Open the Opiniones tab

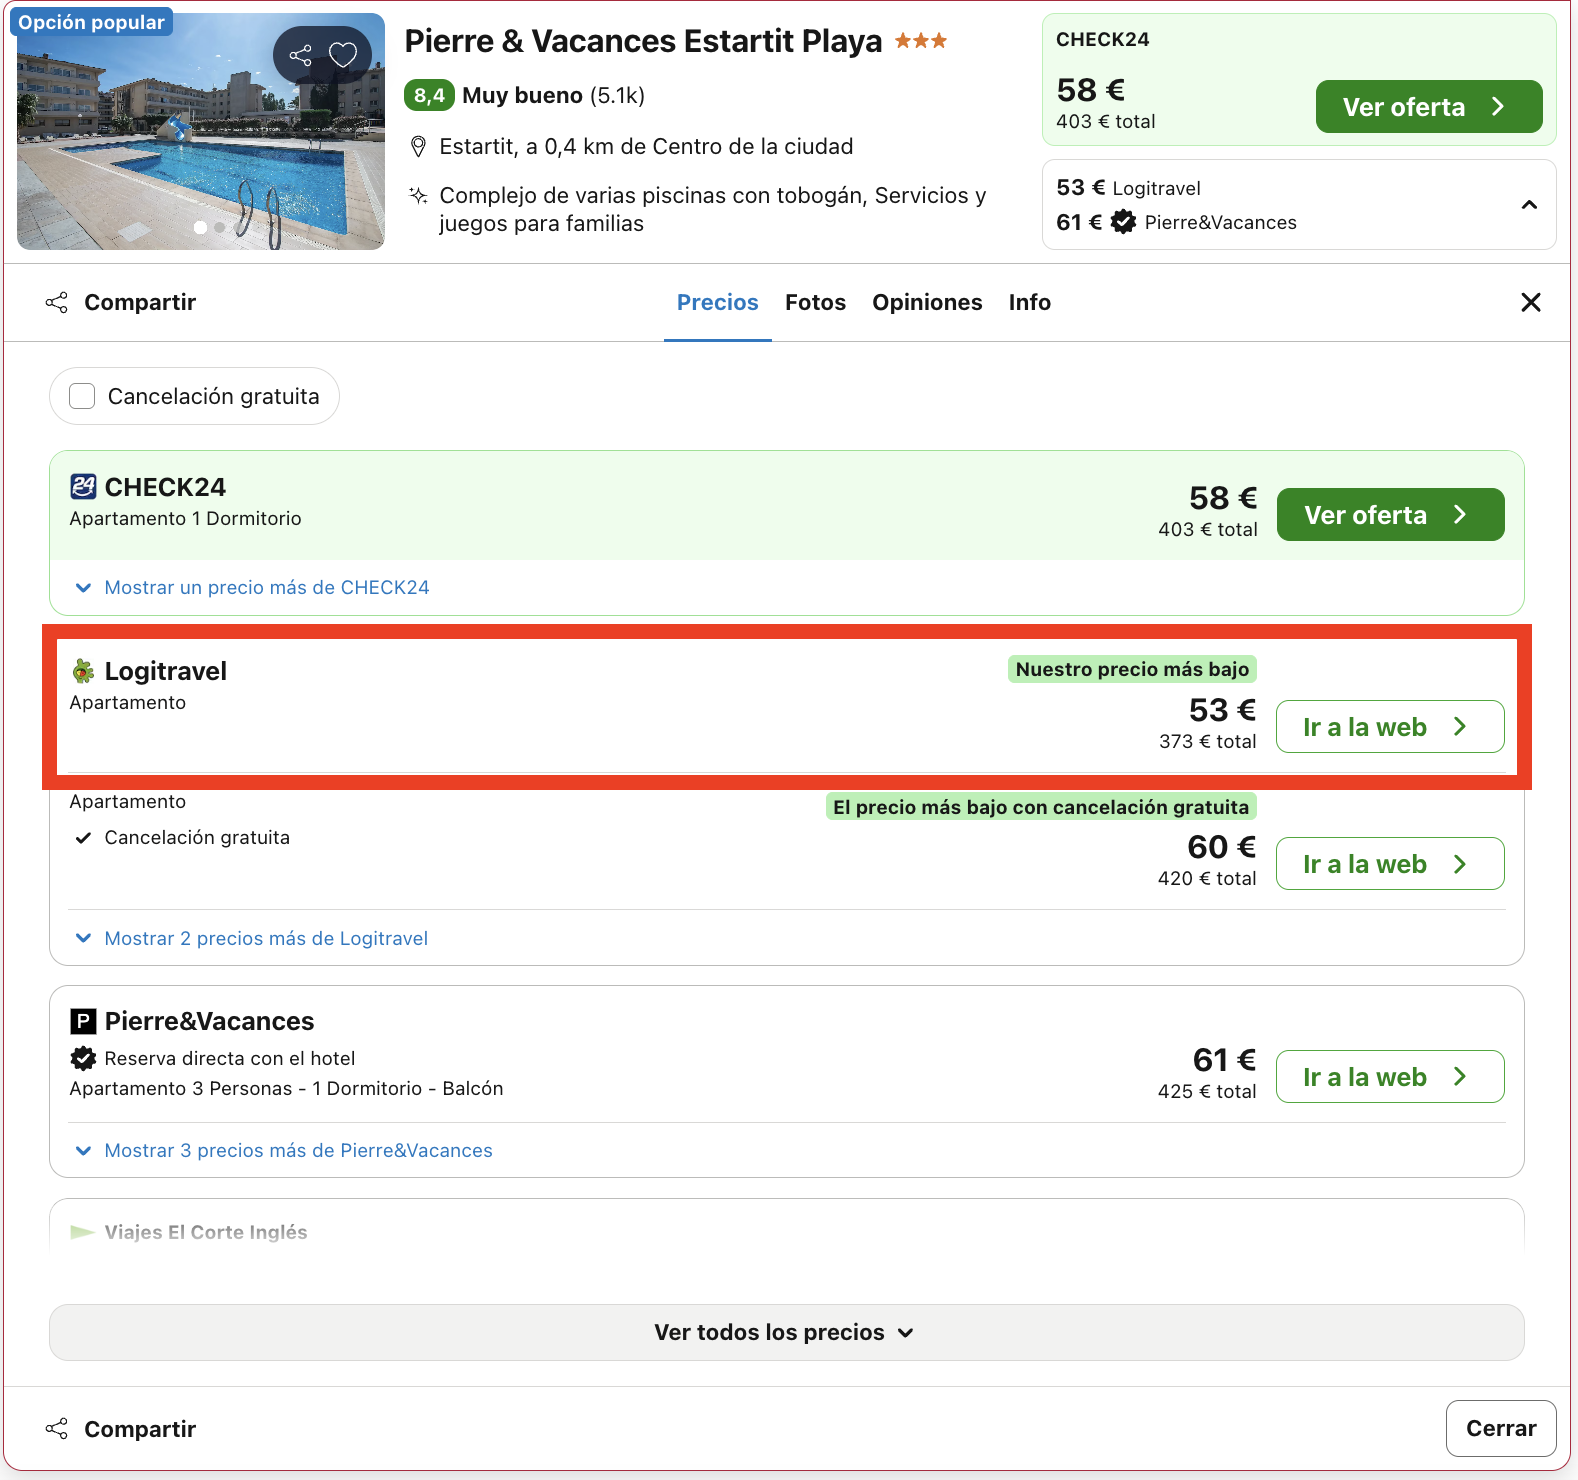pyautogui.click(x=927, y=302)
